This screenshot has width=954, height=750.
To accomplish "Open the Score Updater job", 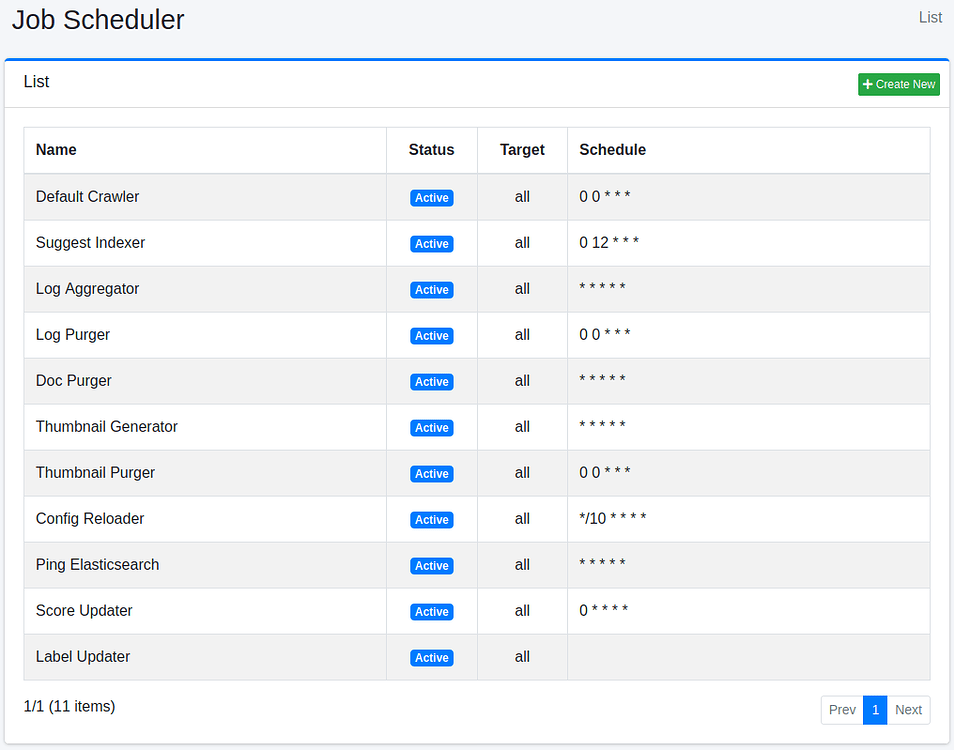I will (84, 611).
